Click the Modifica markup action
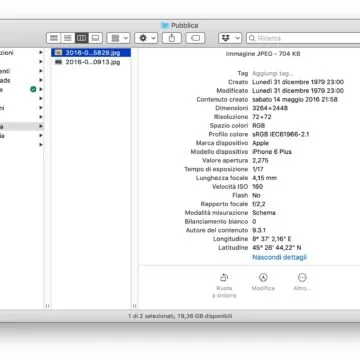The height and width of the screenshot is (360, 360). point(263,282)
